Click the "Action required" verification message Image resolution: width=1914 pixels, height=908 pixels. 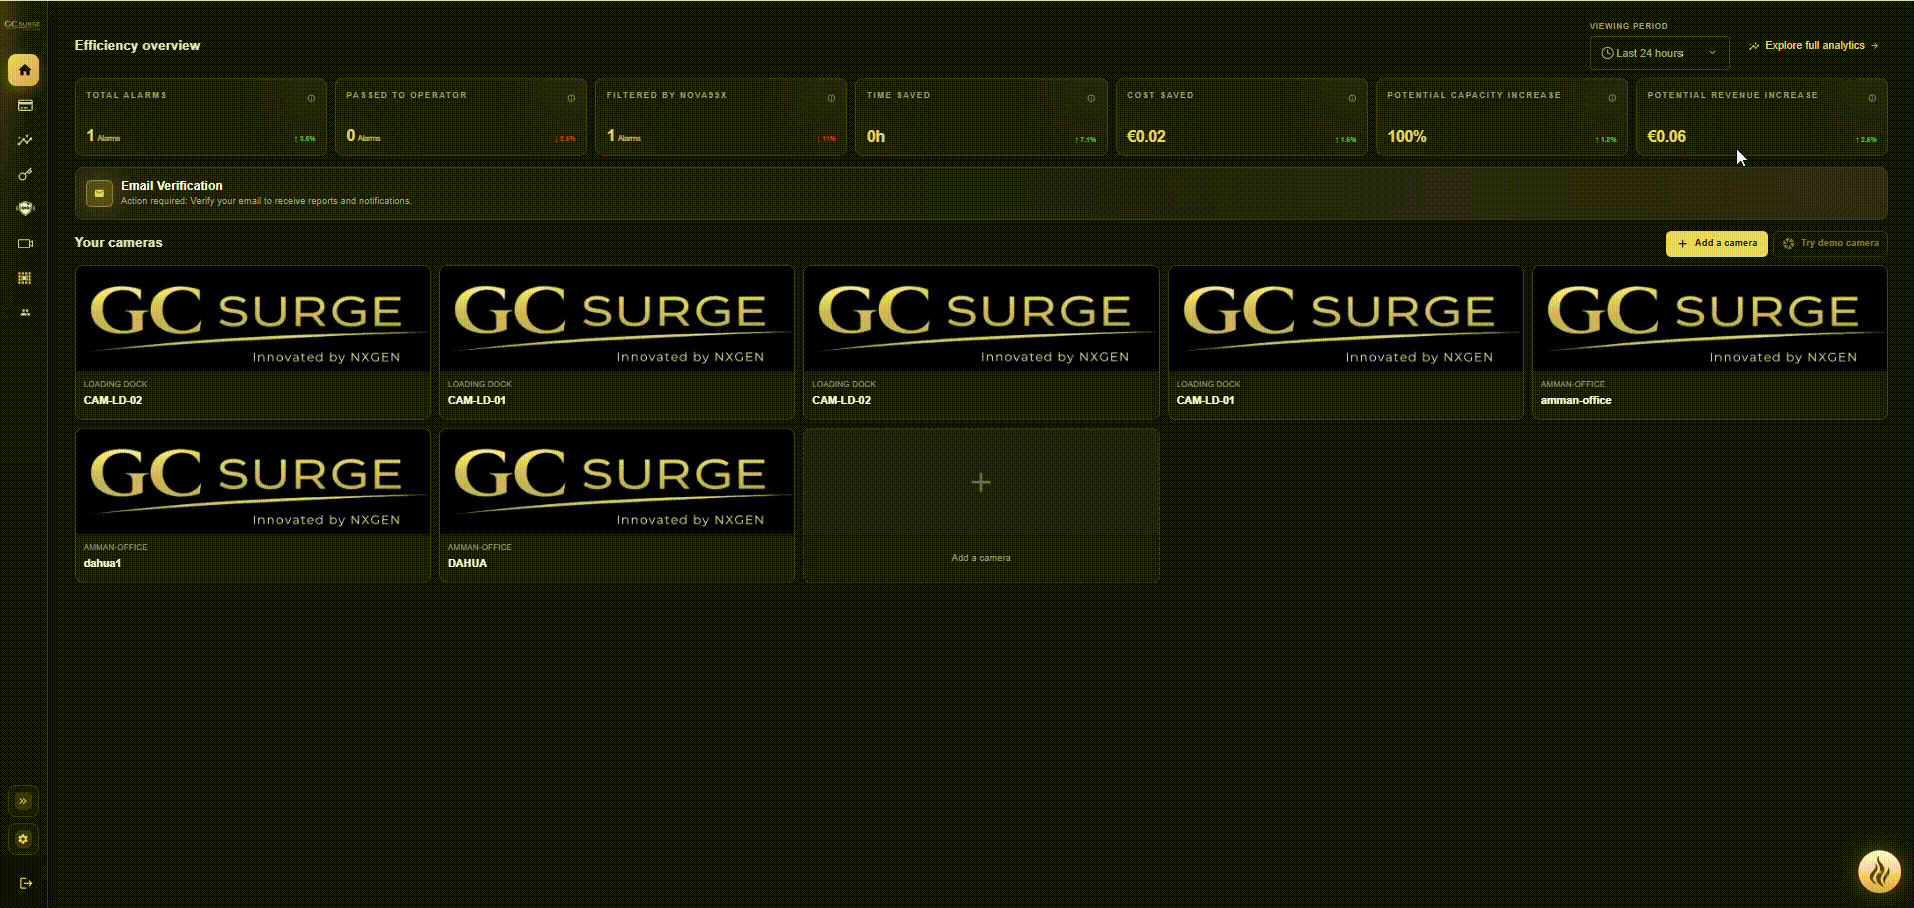pyautogui.click(x=266, y=201)
